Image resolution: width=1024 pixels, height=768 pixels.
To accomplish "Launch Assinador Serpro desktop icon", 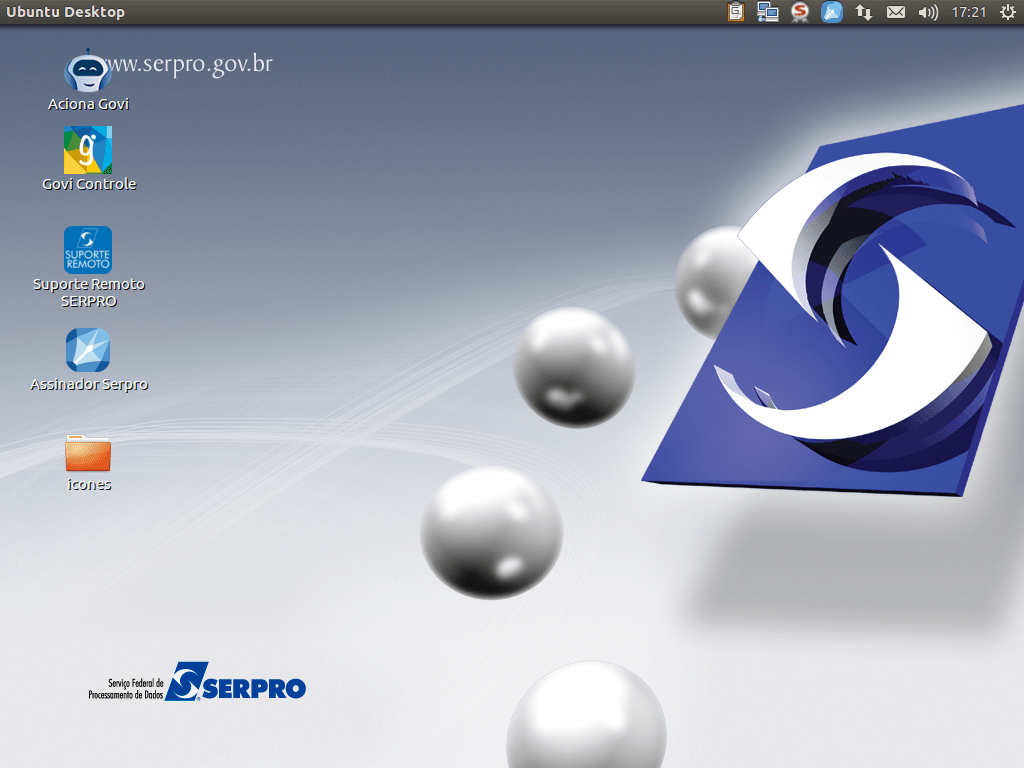I will pos(88,350).
